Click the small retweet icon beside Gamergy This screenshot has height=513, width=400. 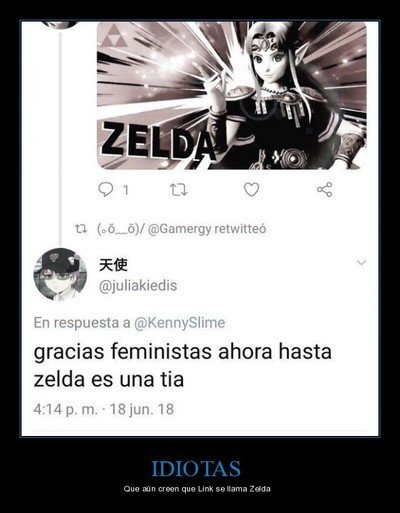80,229
